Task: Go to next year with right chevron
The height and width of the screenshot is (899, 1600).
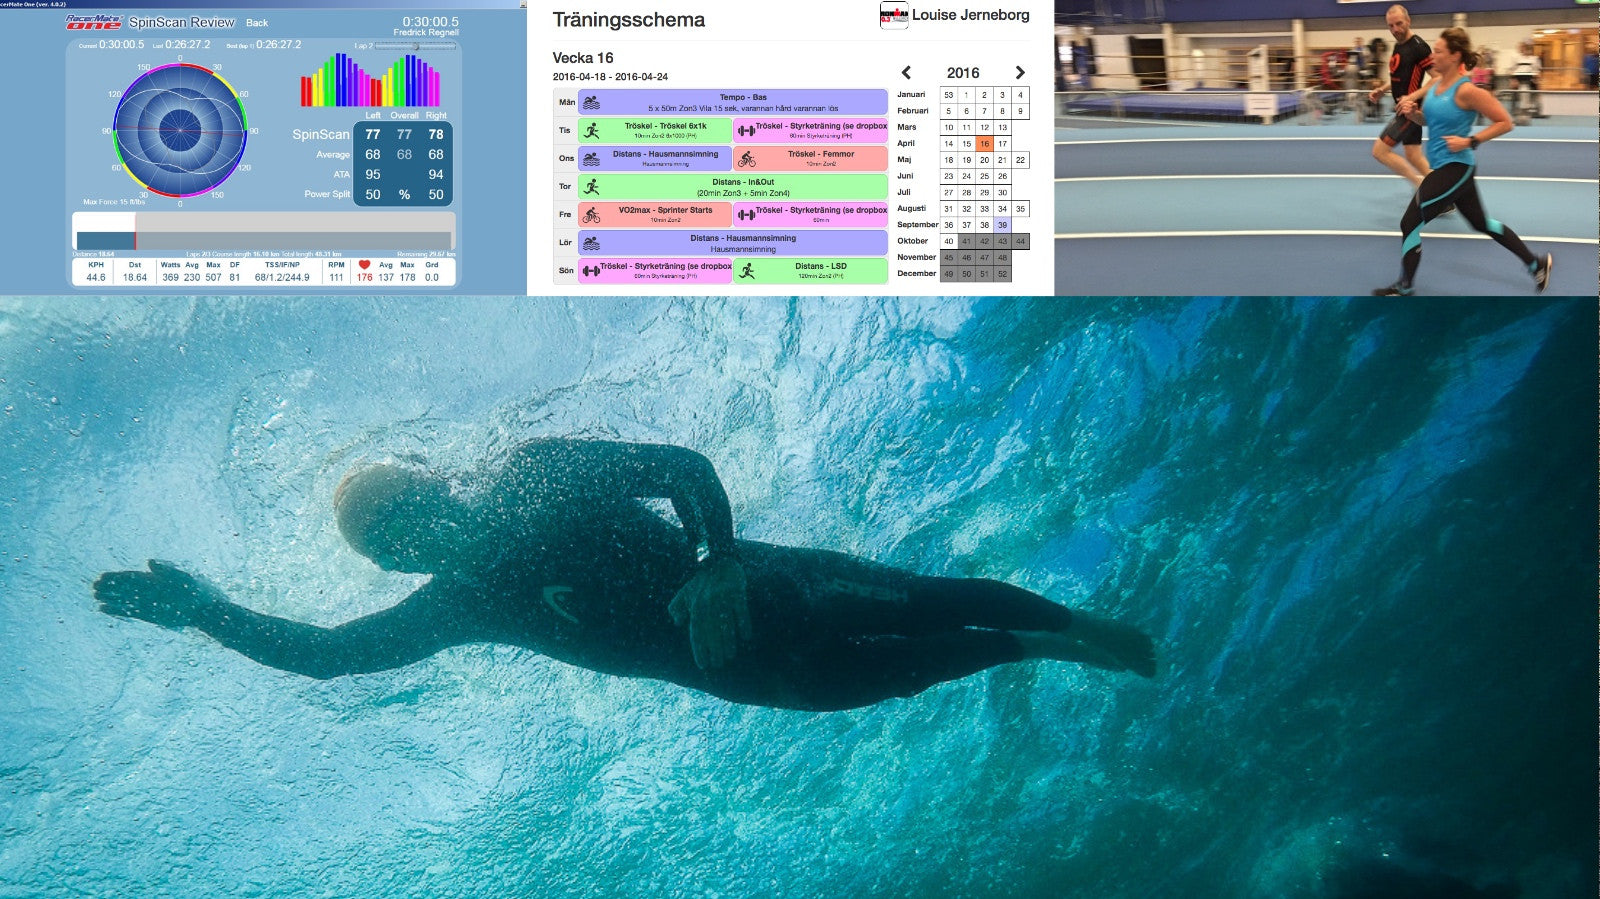Action: pyautogui.click(x=1020, y=72)
